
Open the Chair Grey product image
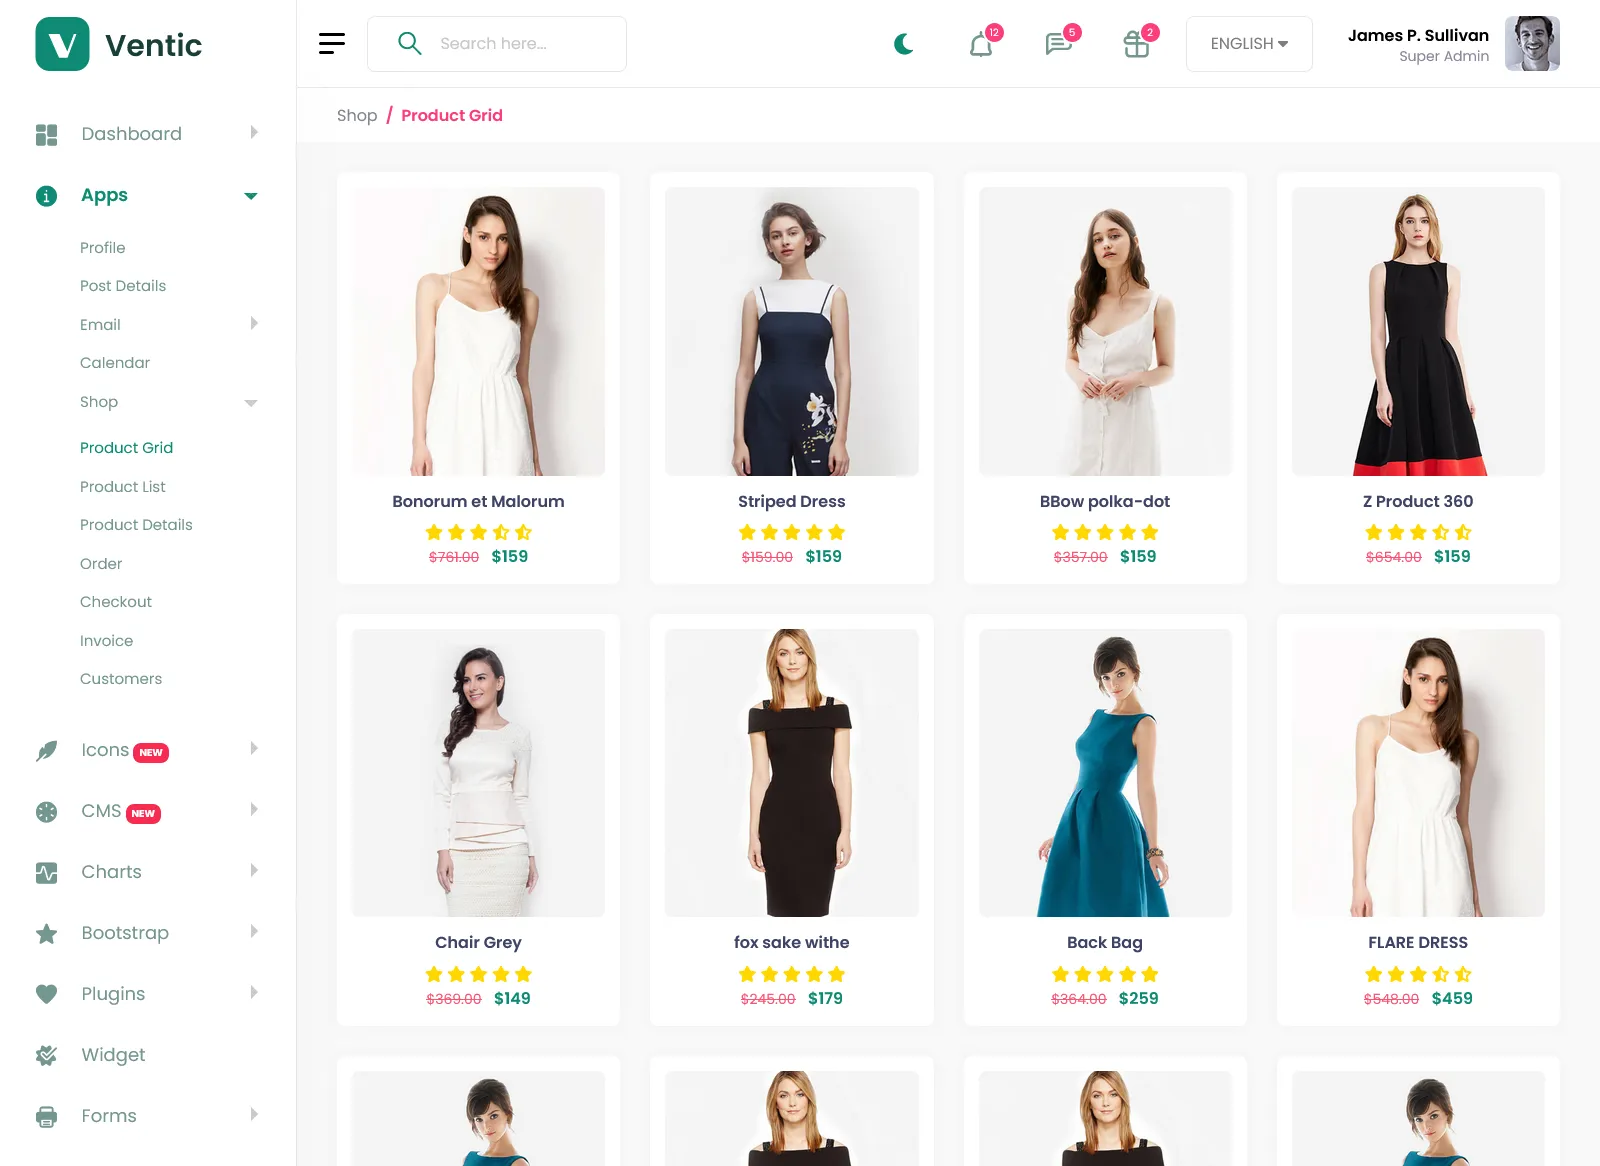[x=478, y=773]
